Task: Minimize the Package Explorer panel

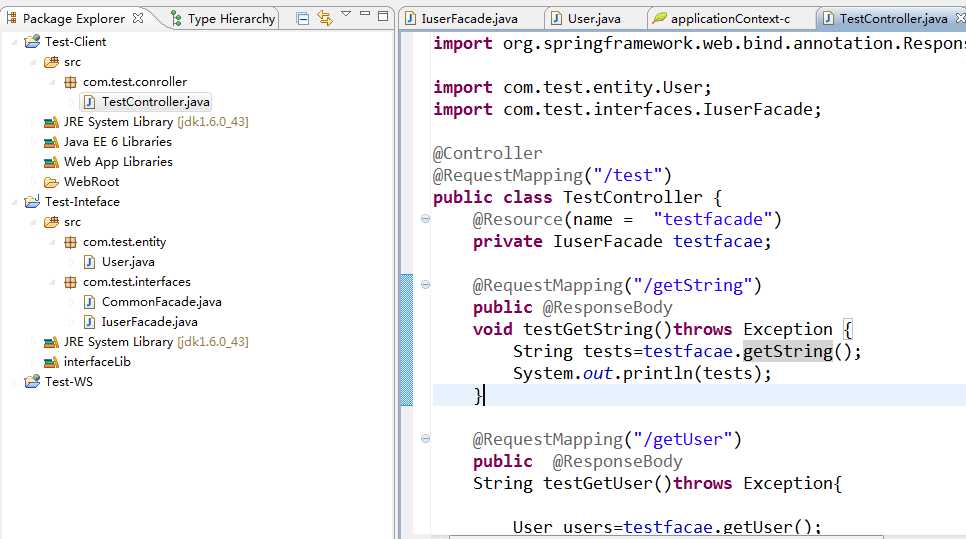Action: [x=365, y=13]
